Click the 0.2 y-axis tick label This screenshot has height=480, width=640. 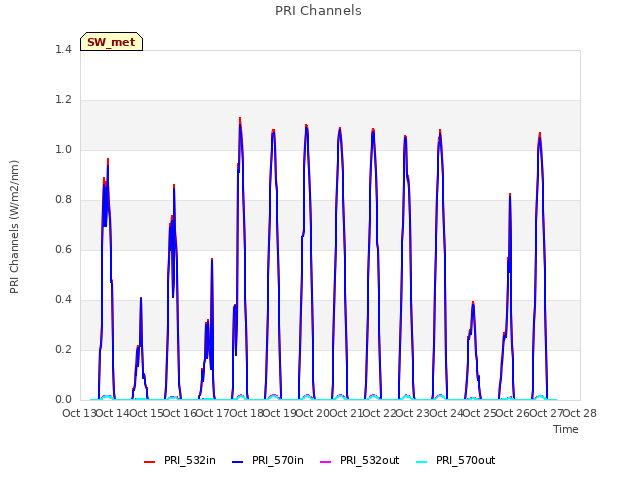click(x=63, y=349)
